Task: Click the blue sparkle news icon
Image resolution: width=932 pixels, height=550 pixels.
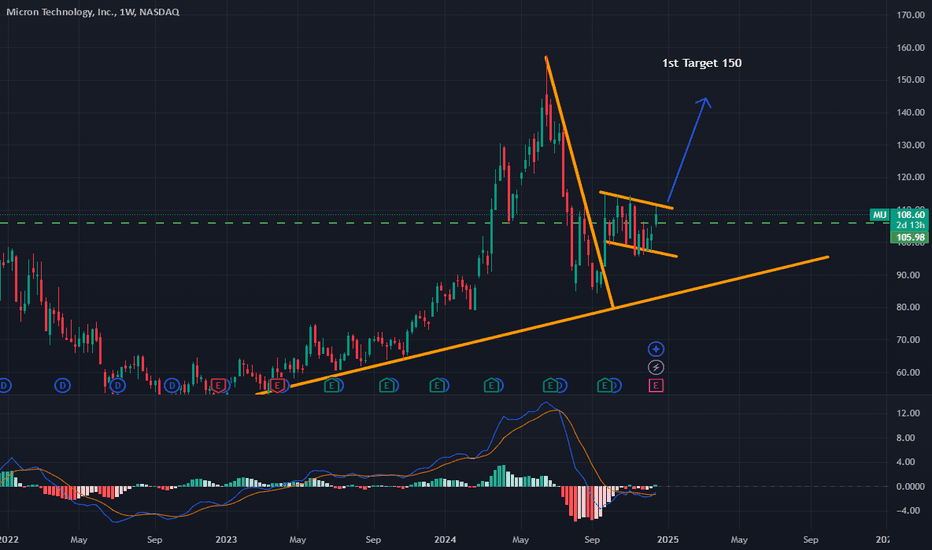Action: pyautogui.click(x=656, y=349)
